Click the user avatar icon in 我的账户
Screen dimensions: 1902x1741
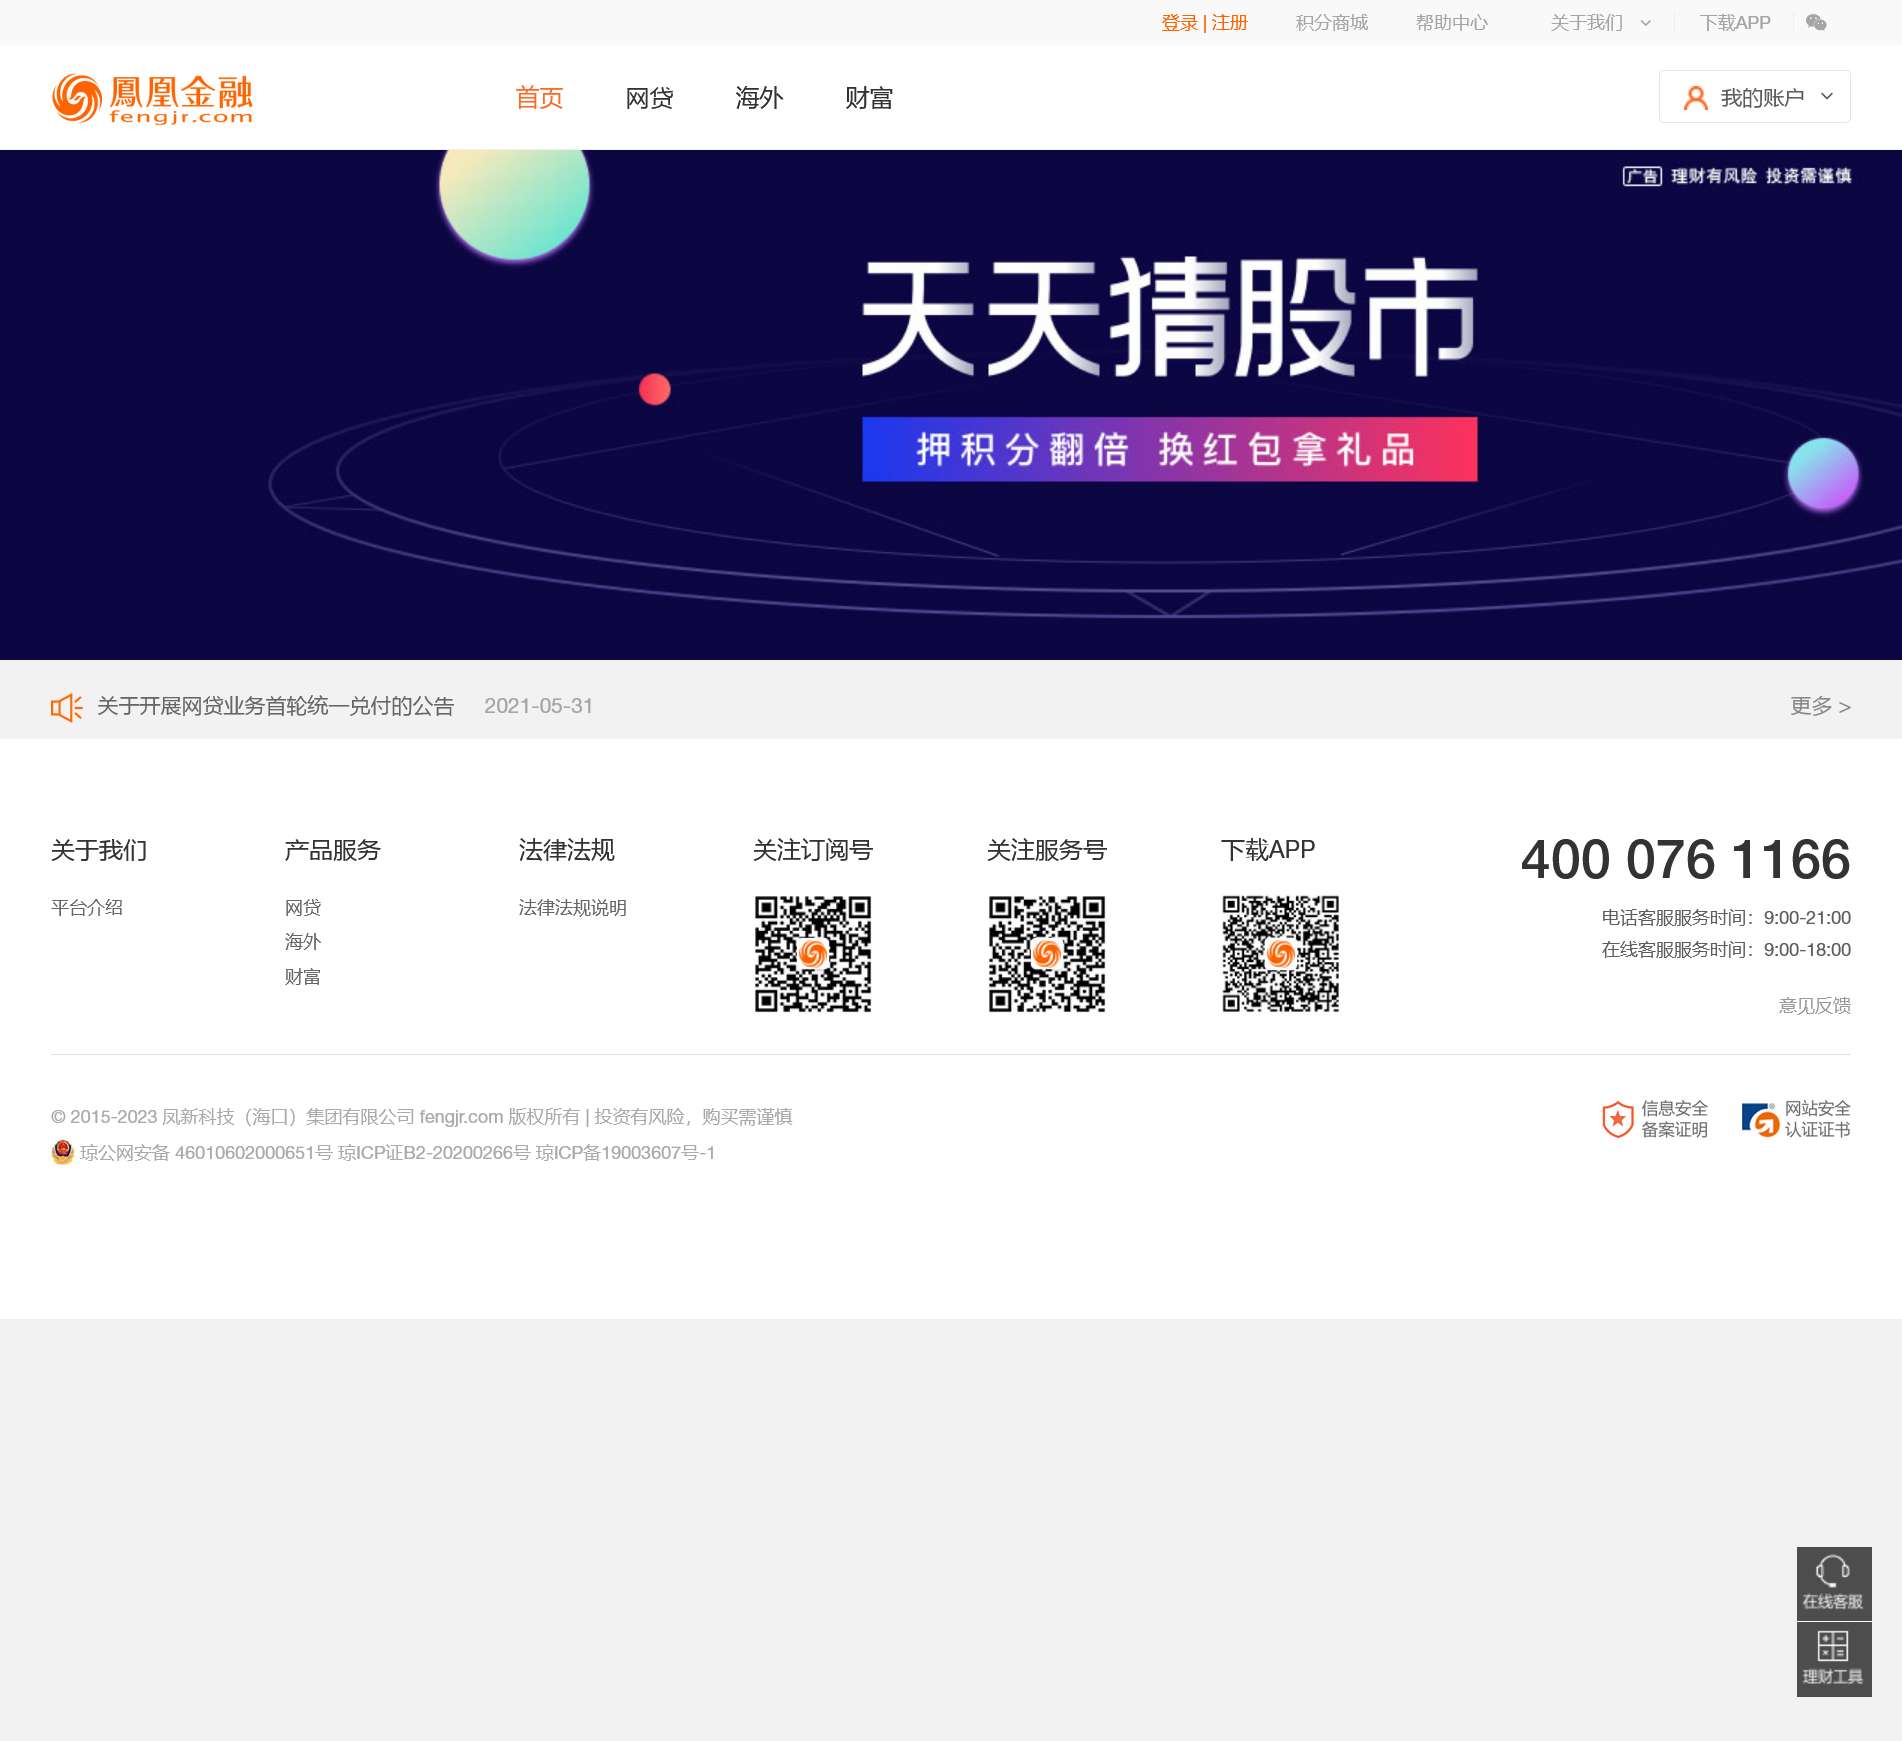1695,98
